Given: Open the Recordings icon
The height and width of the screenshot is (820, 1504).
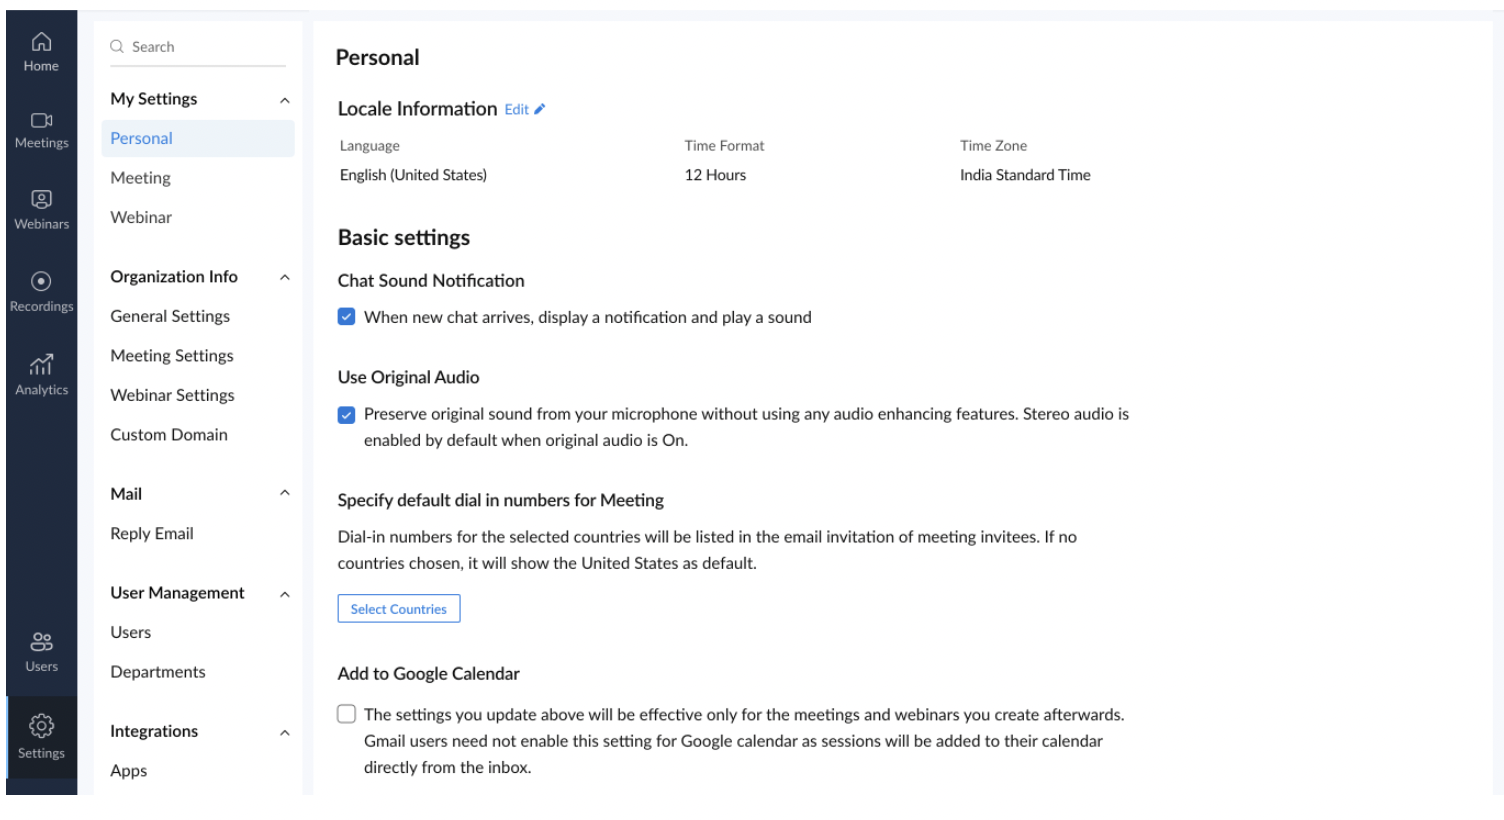Looking at the screenshot, I should click(x=41, y=281).
